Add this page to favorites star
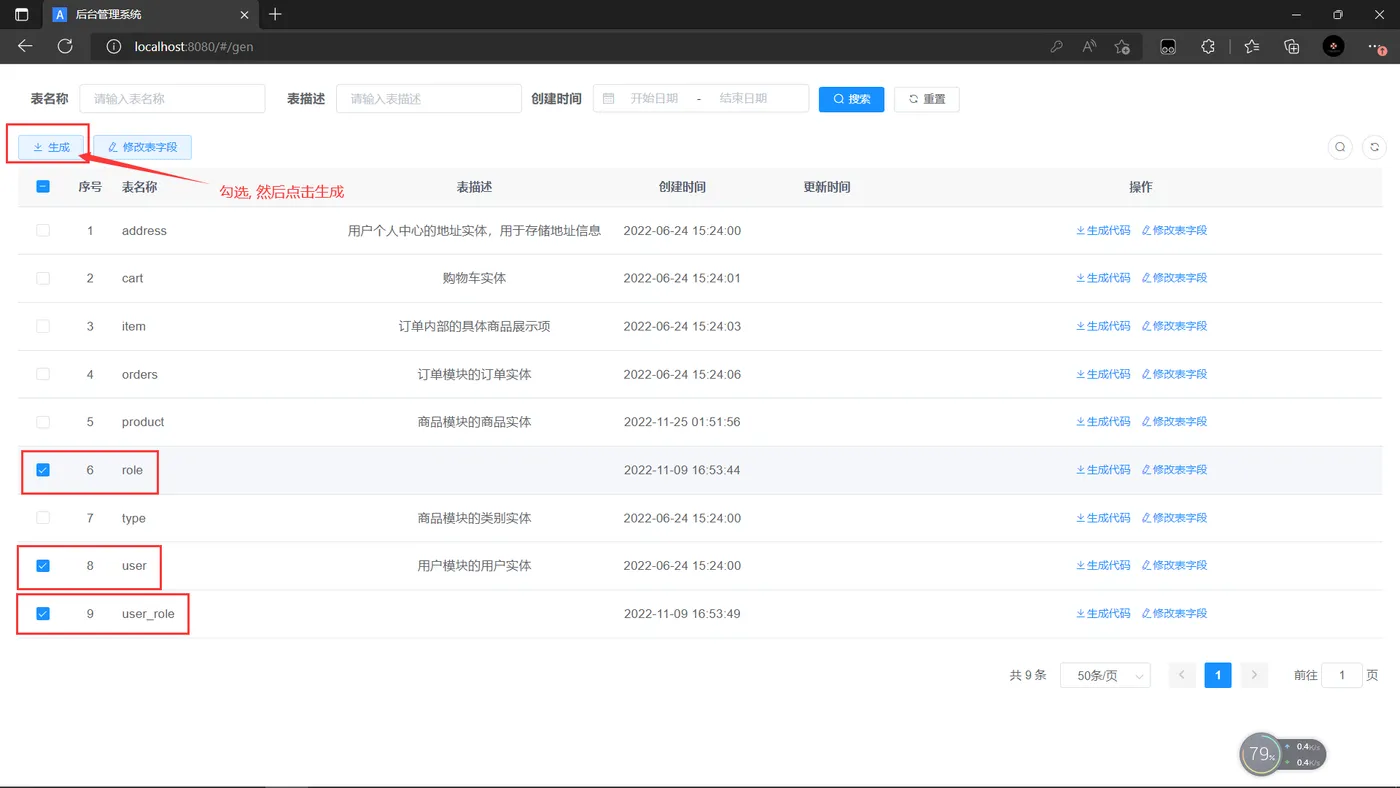 [x=1122, y=46]
